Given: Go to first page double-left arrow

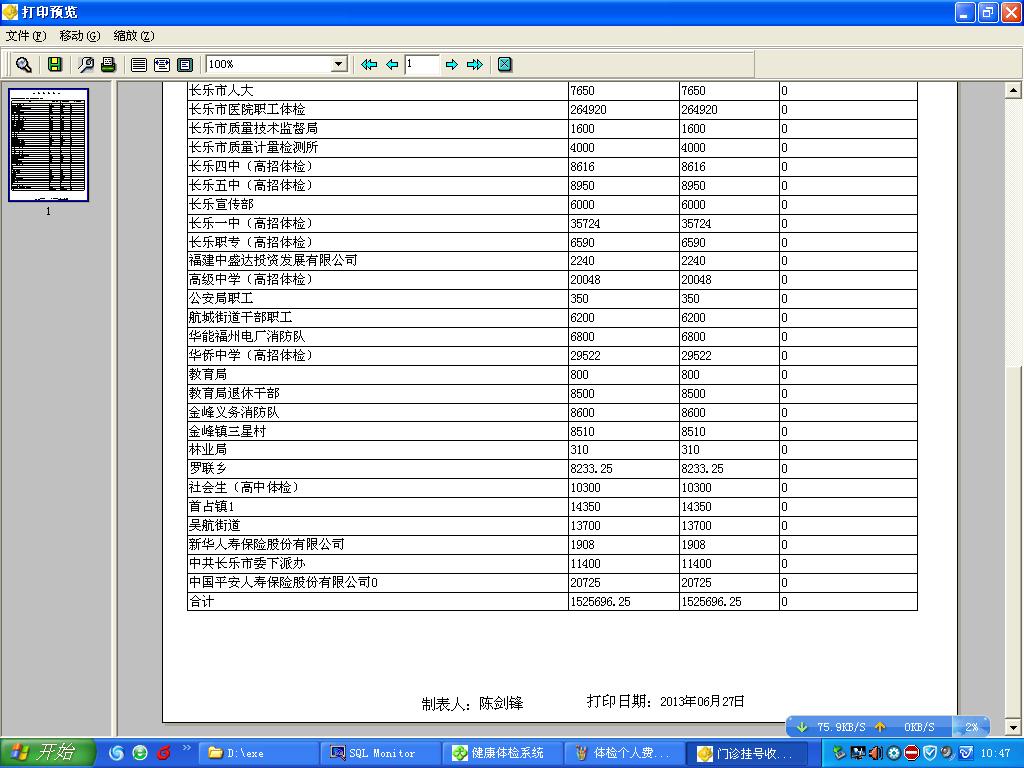Looking at the screenshot, I should 369,64.
